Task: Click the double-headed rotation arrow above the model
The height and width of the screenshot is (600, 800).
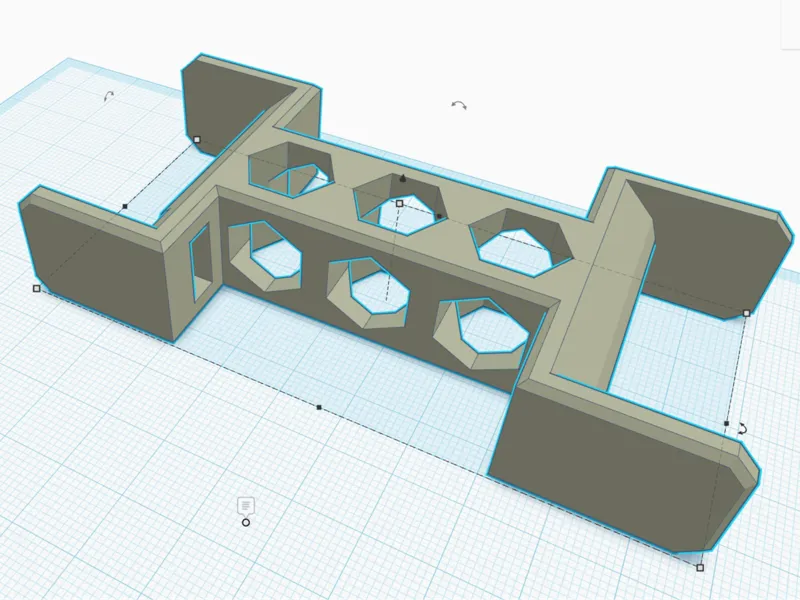Action: [x=459, y=105]
